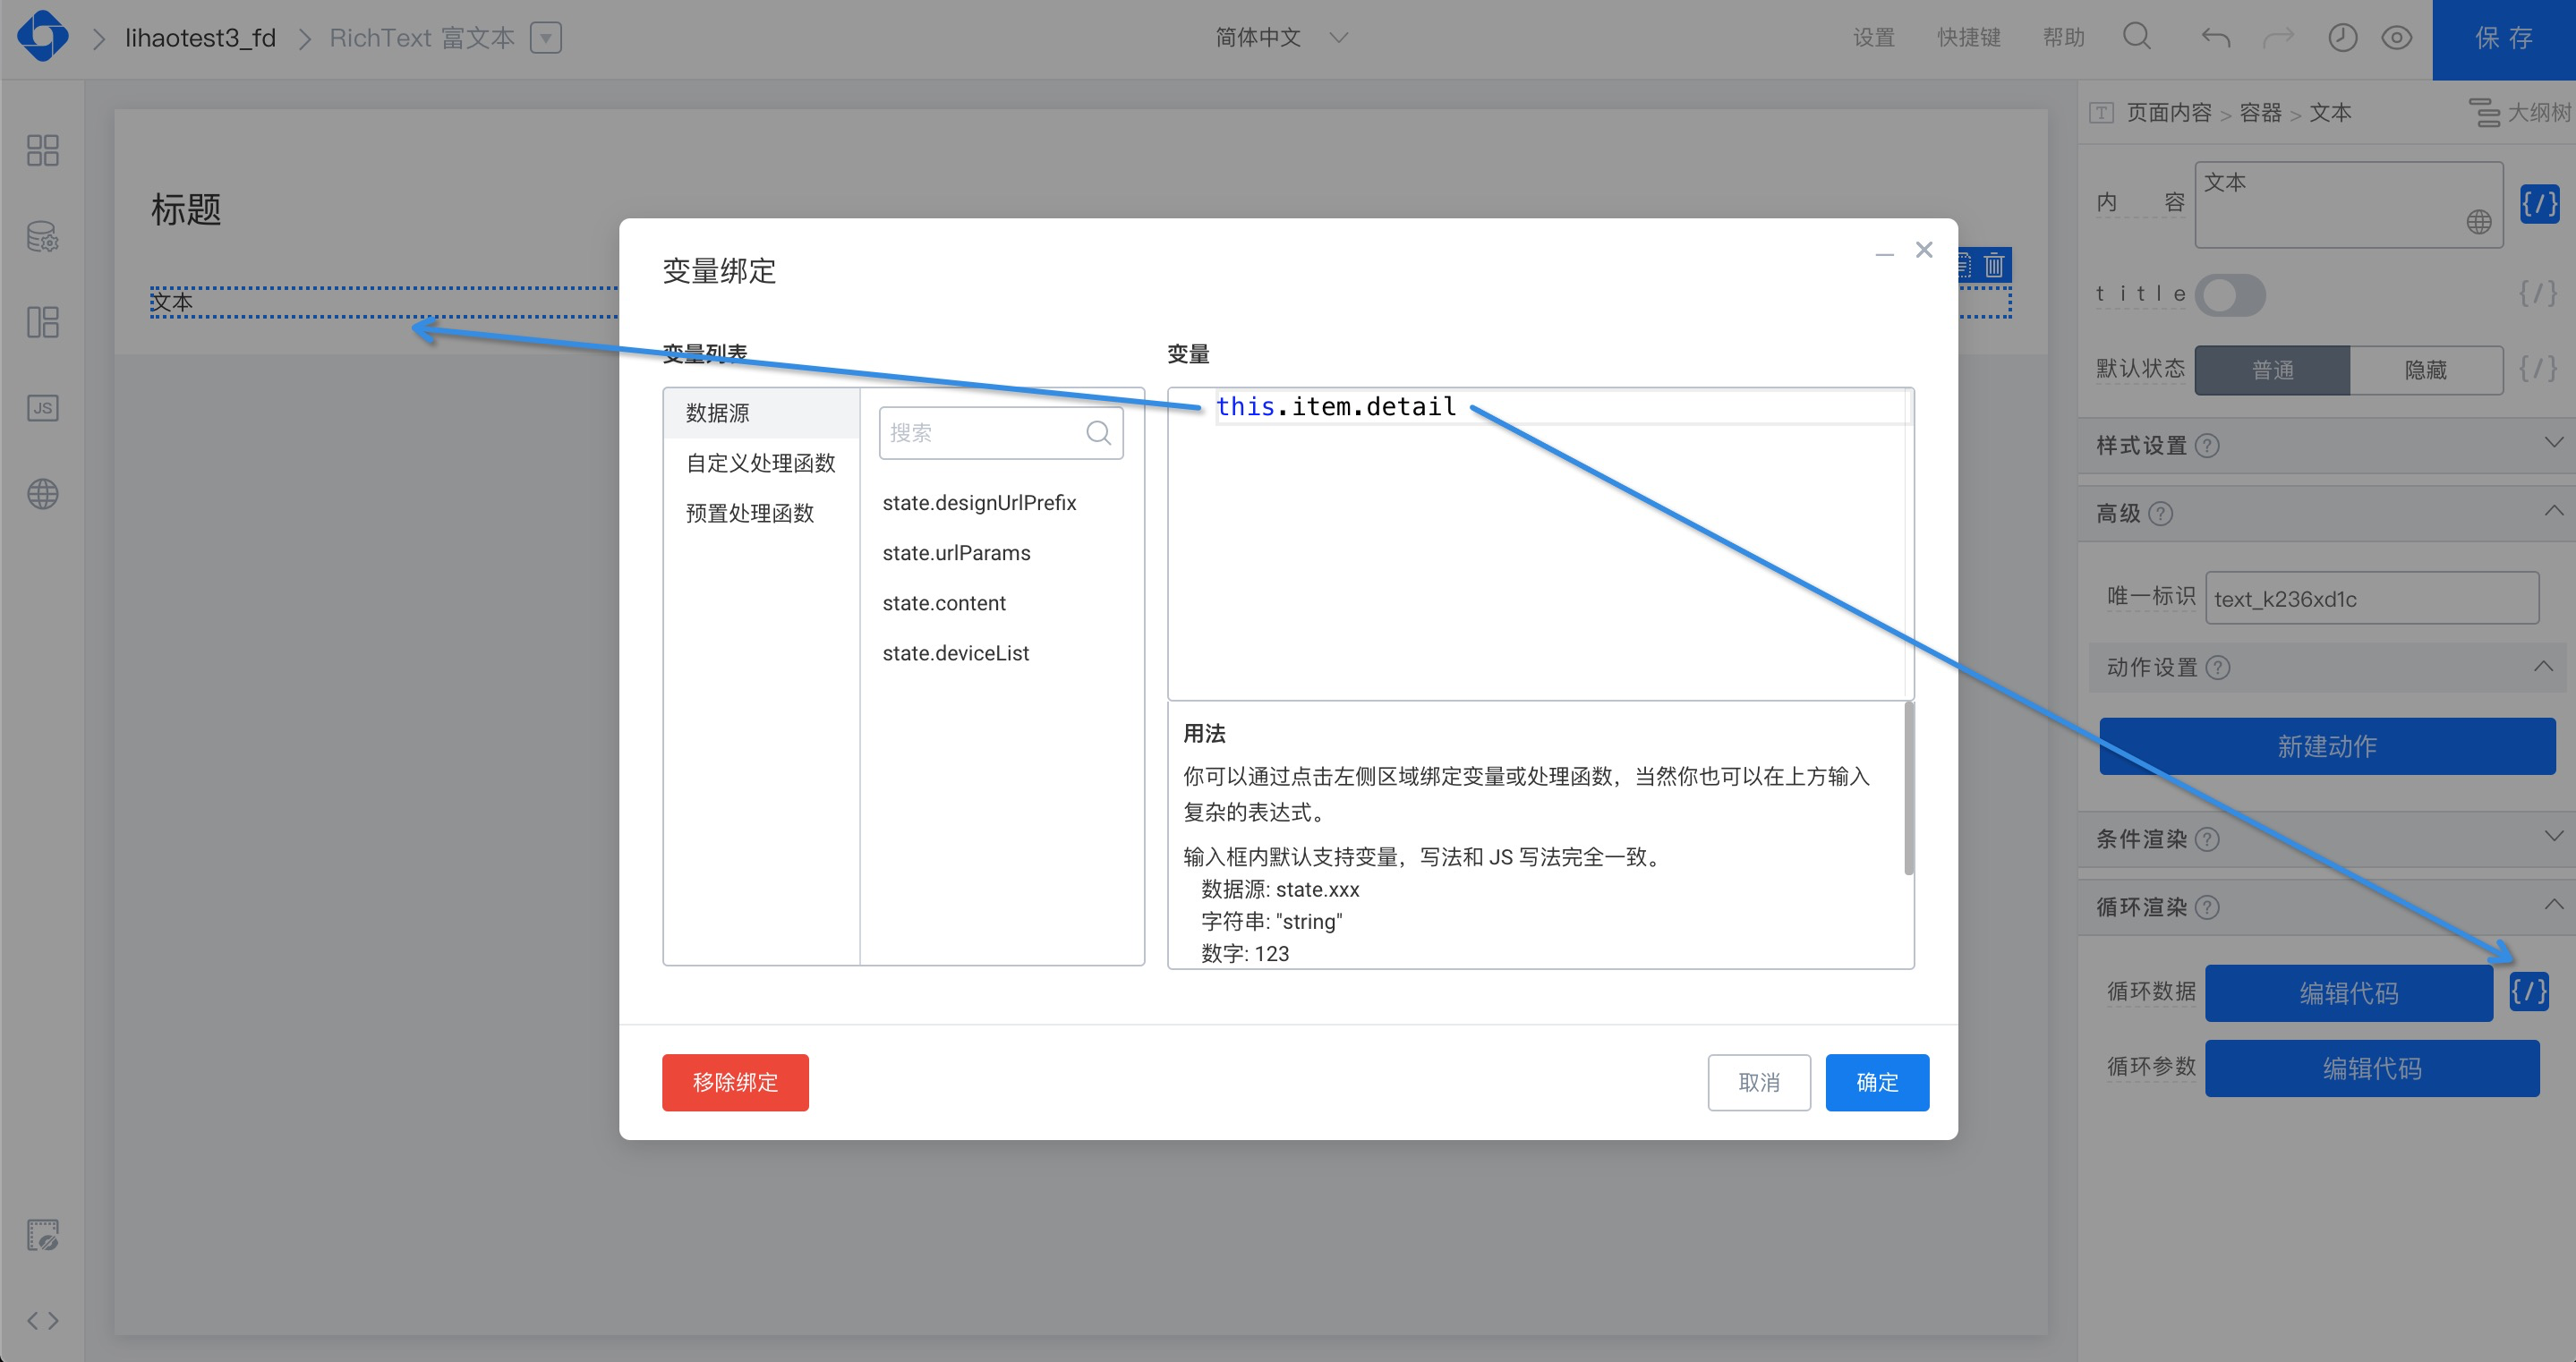Click the globe internationalization sidebar icon
The height and width of the screenshot is (1362, 2576).
(x=42, y=494)
